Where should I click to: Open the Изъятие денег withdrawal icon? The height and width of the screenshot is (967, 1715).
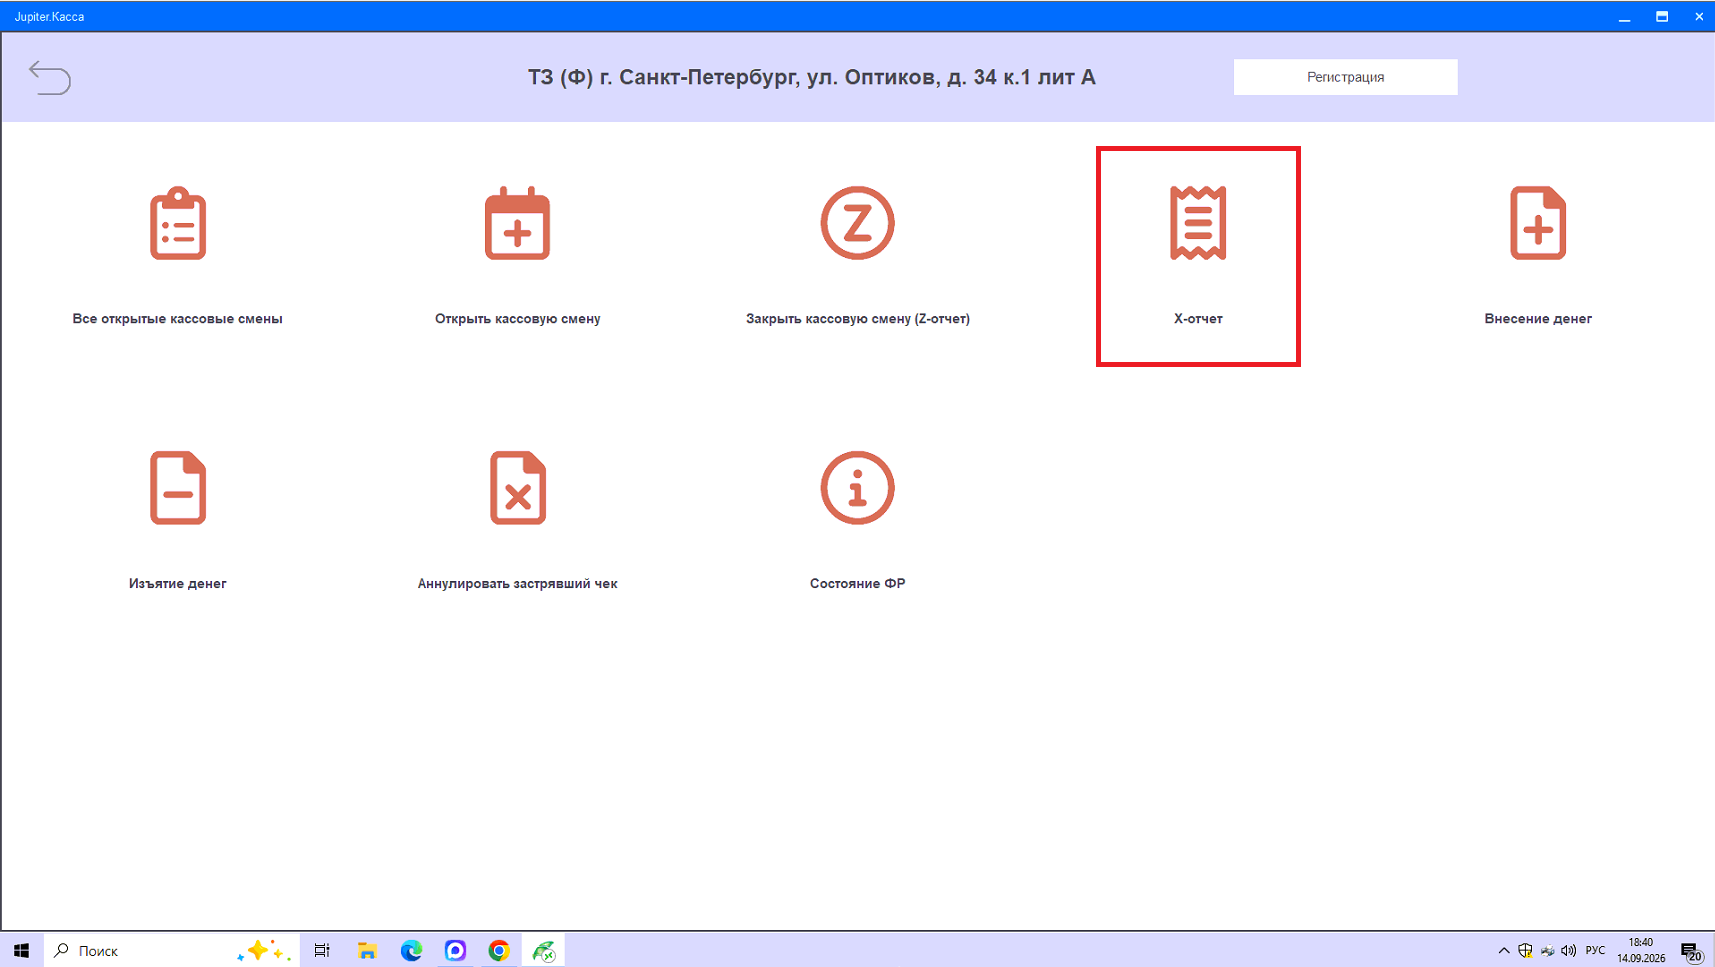coord(178,488)
